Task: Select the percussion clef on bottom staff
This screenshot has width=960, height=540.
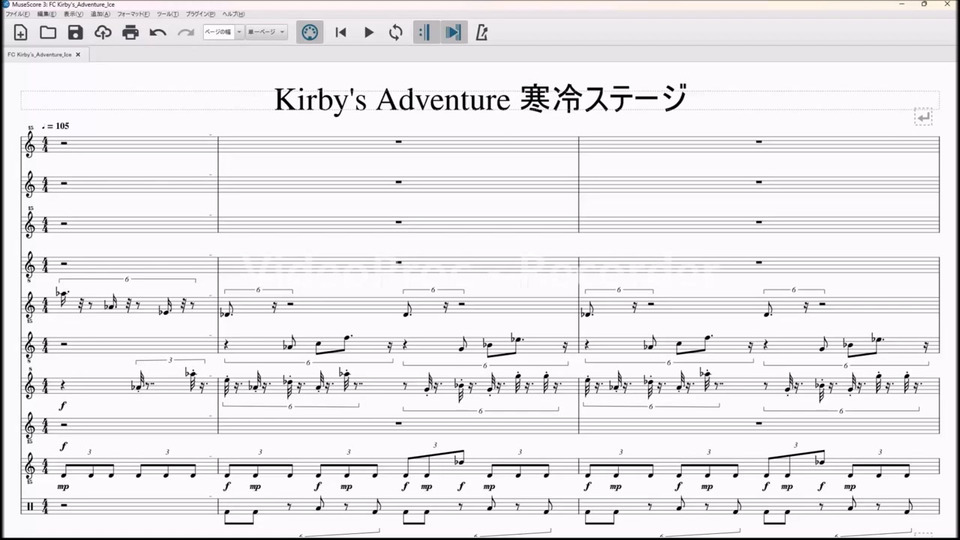Action: (x=30, y=506)
